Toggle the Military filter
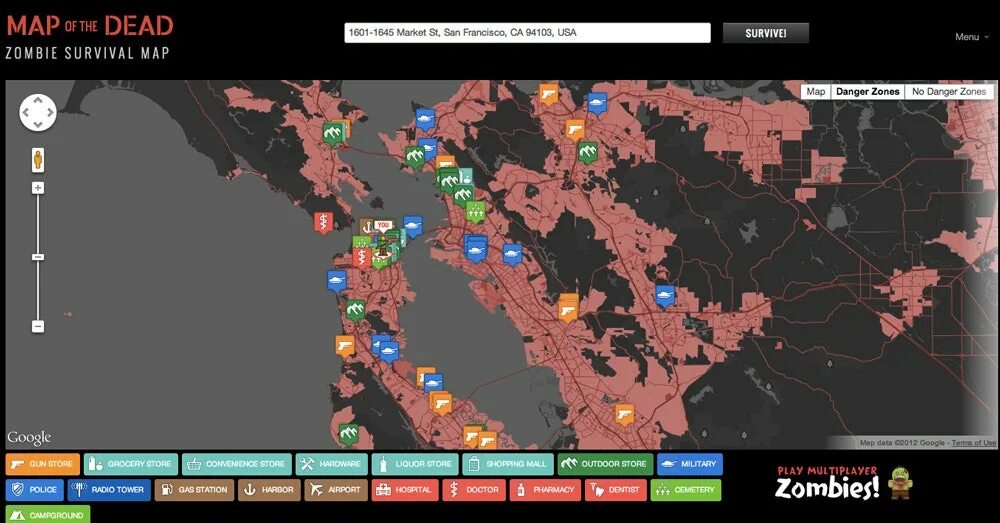 click(690, 464)
